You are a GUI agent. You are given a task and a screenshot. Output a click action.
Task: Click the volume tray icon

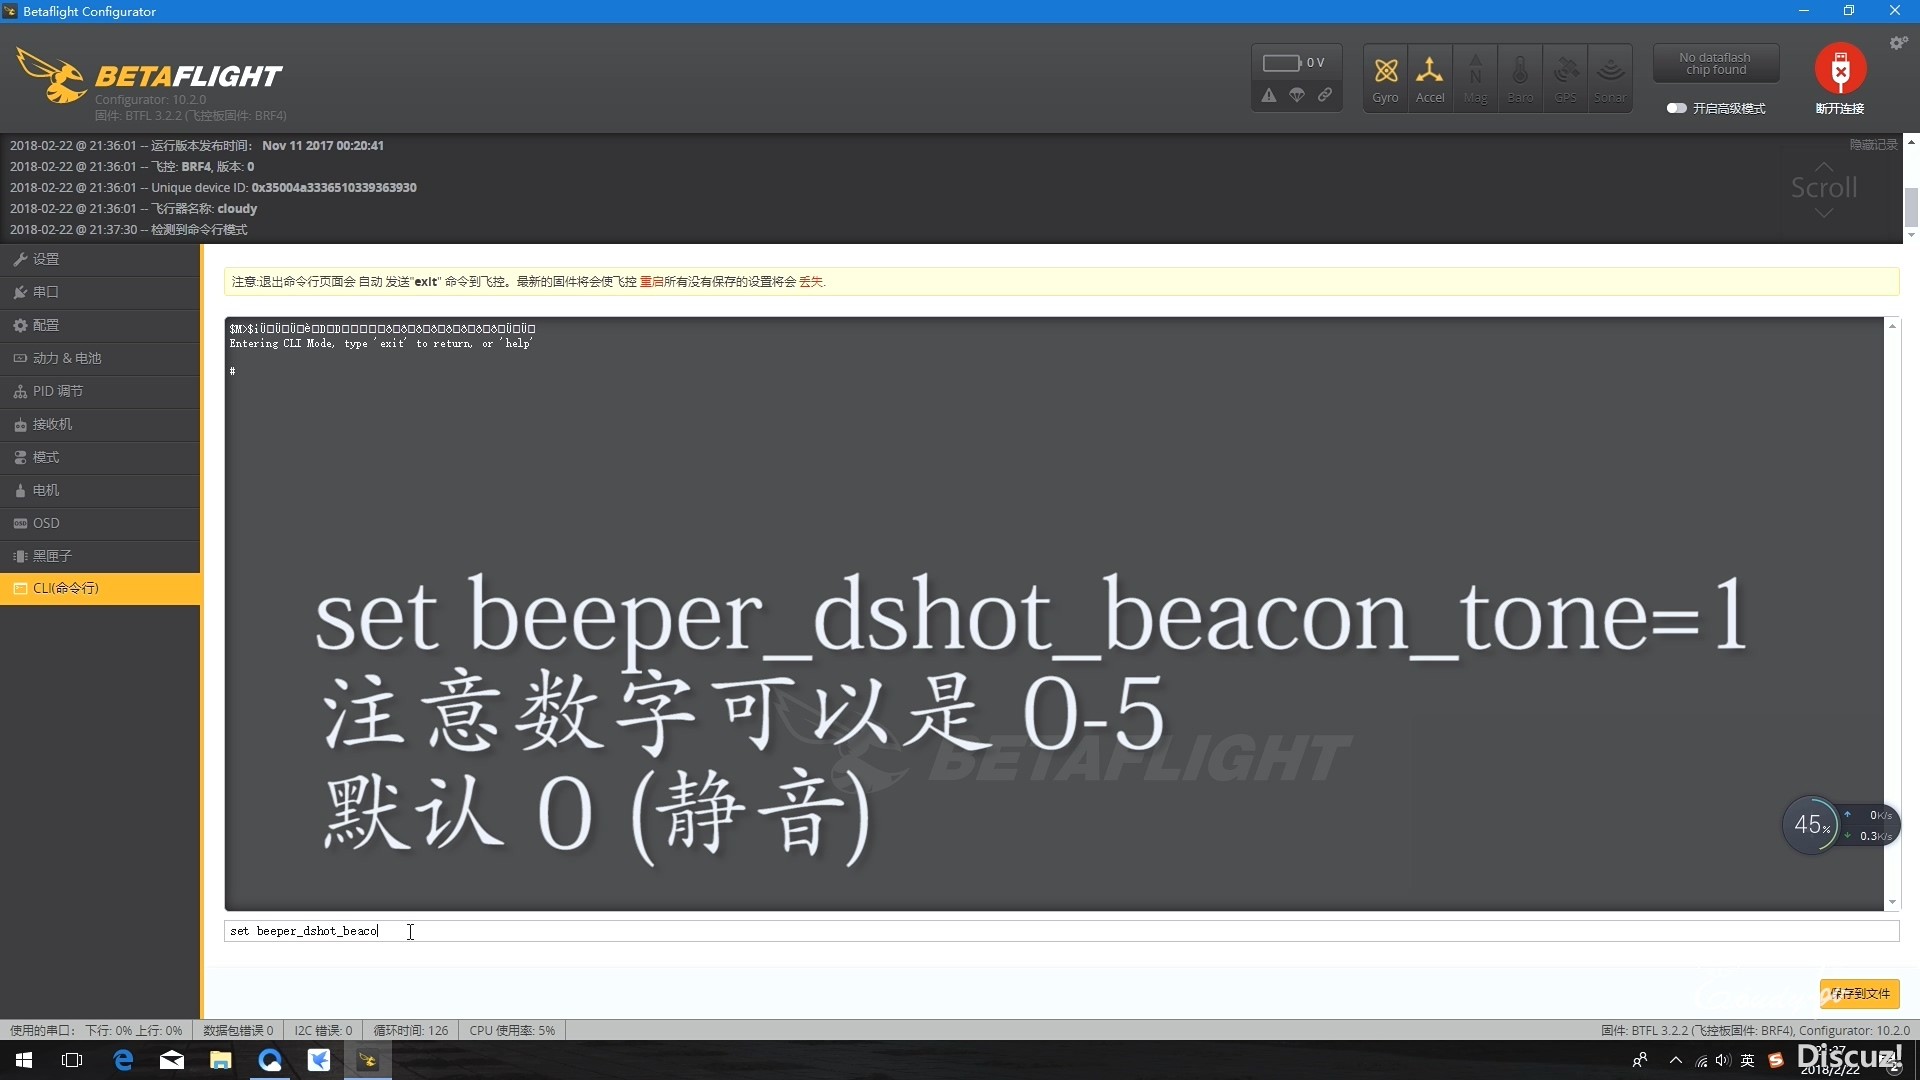pos(1723,1060)
